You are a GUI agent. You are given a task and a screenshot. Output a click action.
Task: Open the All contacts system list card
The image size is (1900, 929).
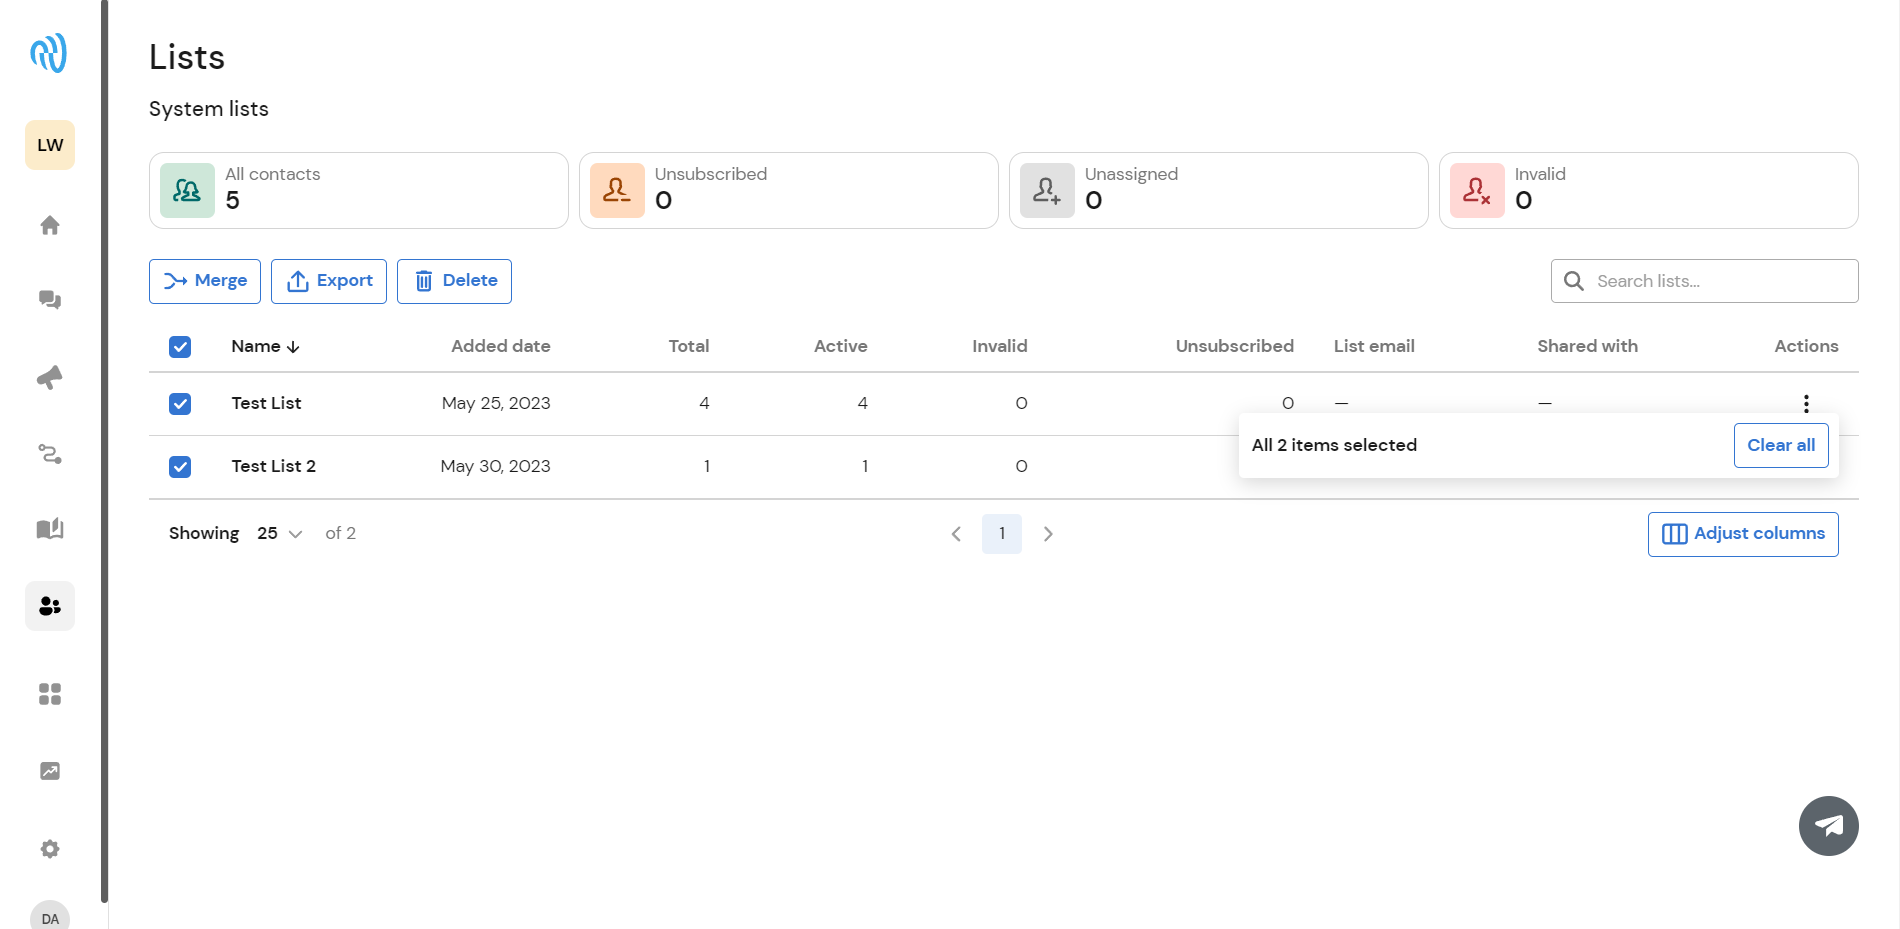pyautogui.click(x=359, y=190)
